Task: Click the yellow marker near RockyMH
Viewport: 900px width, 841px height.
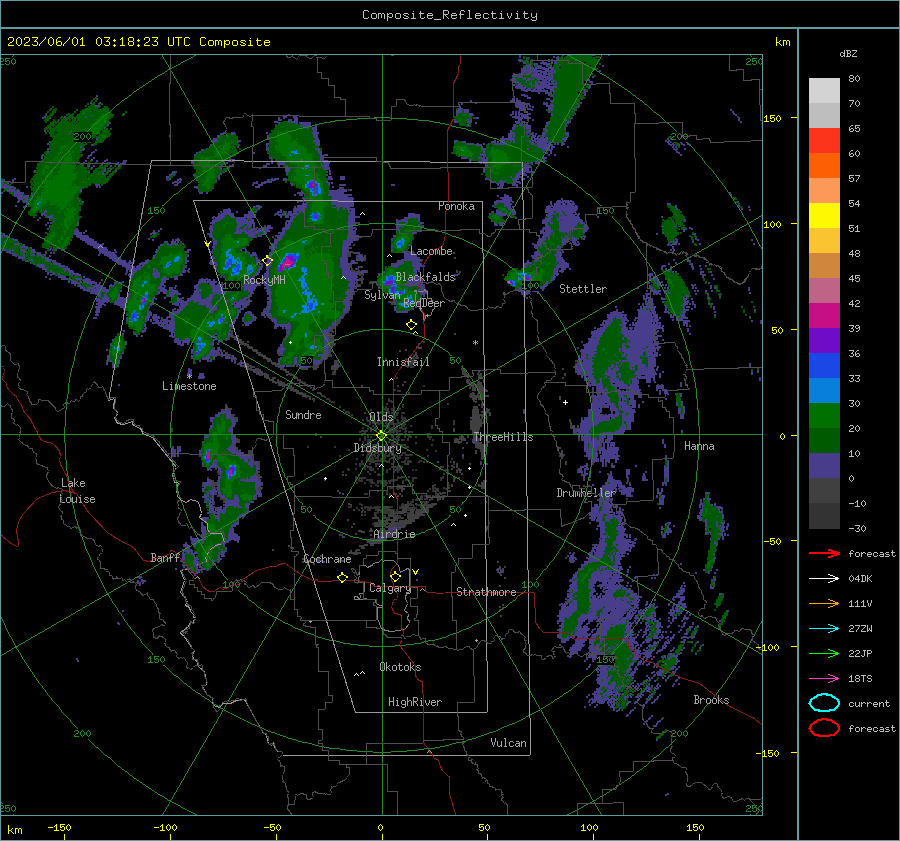Action: point(267,261)
